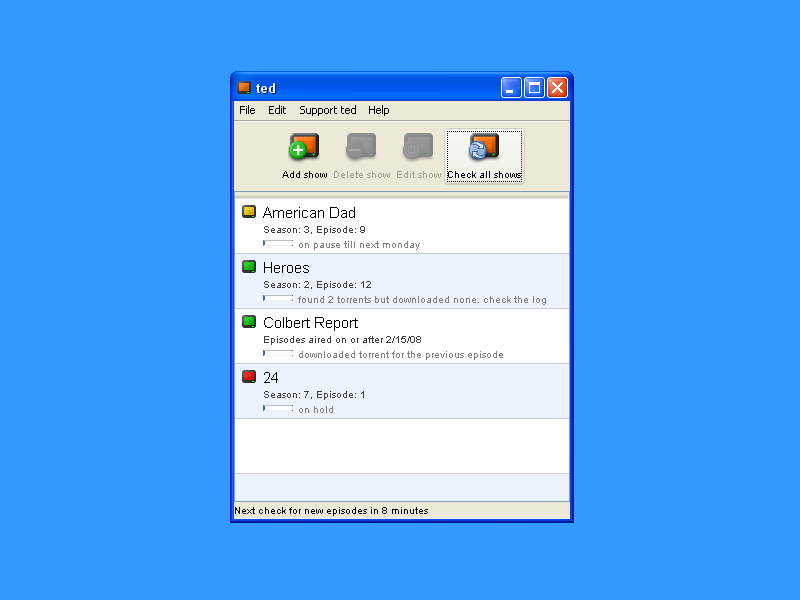Select the show titled 24

click(x=270, y=378)
